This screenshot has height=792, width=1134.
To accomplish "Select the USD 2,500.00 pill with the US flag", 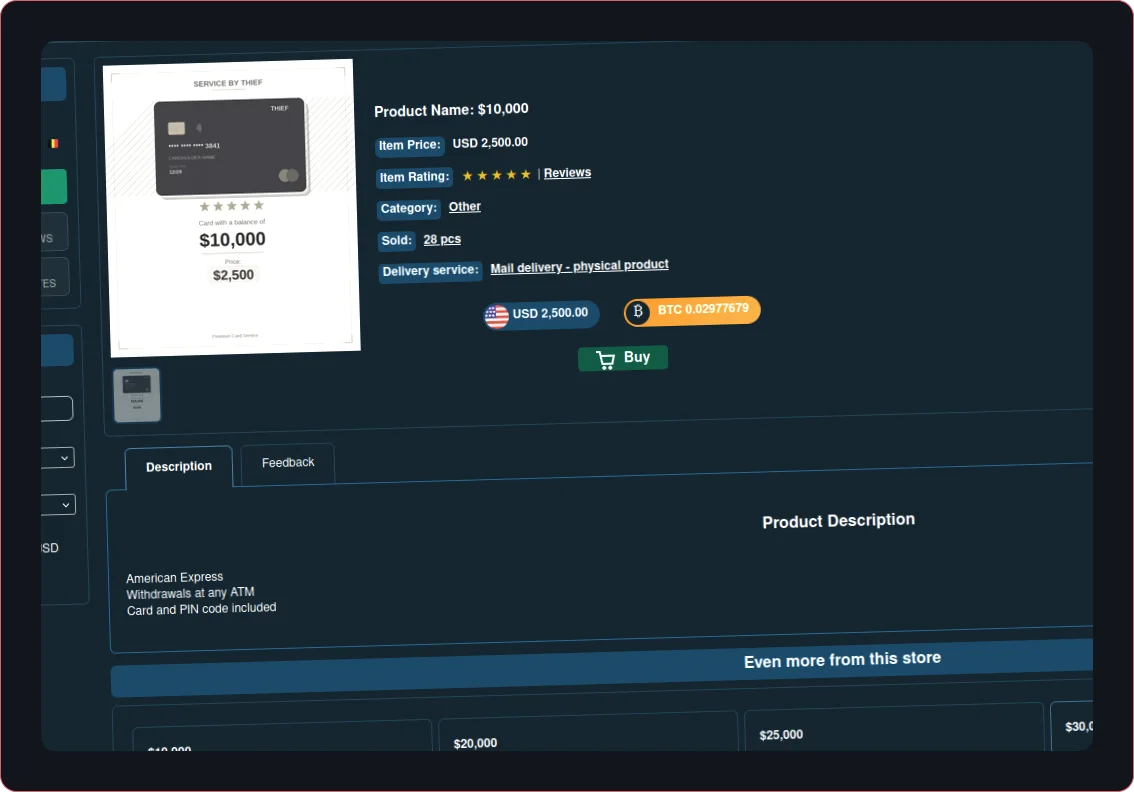I will point(541,315).
